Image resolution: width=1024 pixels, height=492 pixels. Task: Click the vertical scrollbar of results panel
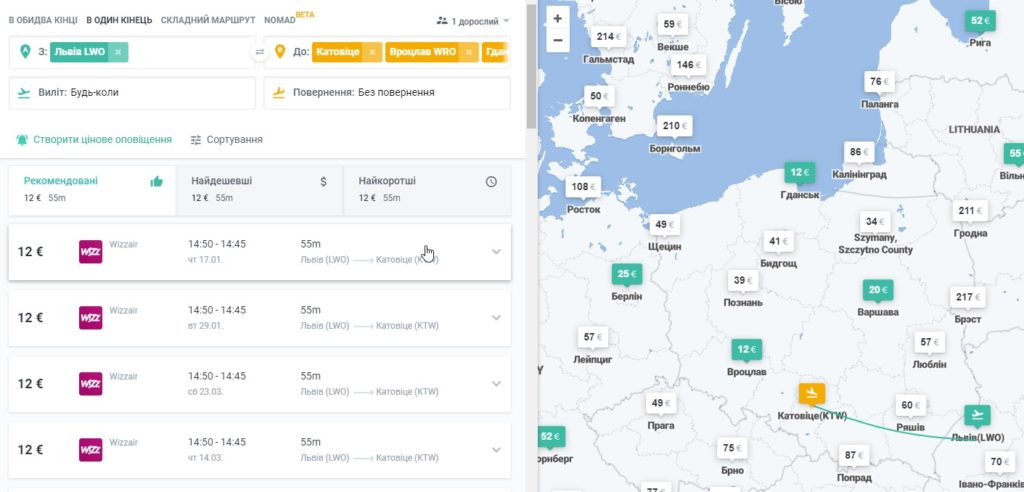tap(531, 65)
